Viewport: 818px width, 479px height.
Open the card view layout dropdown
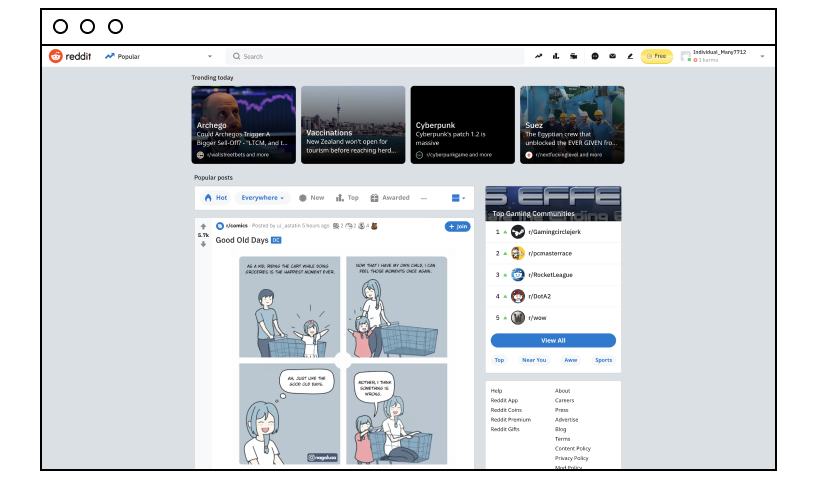(458, 198)
